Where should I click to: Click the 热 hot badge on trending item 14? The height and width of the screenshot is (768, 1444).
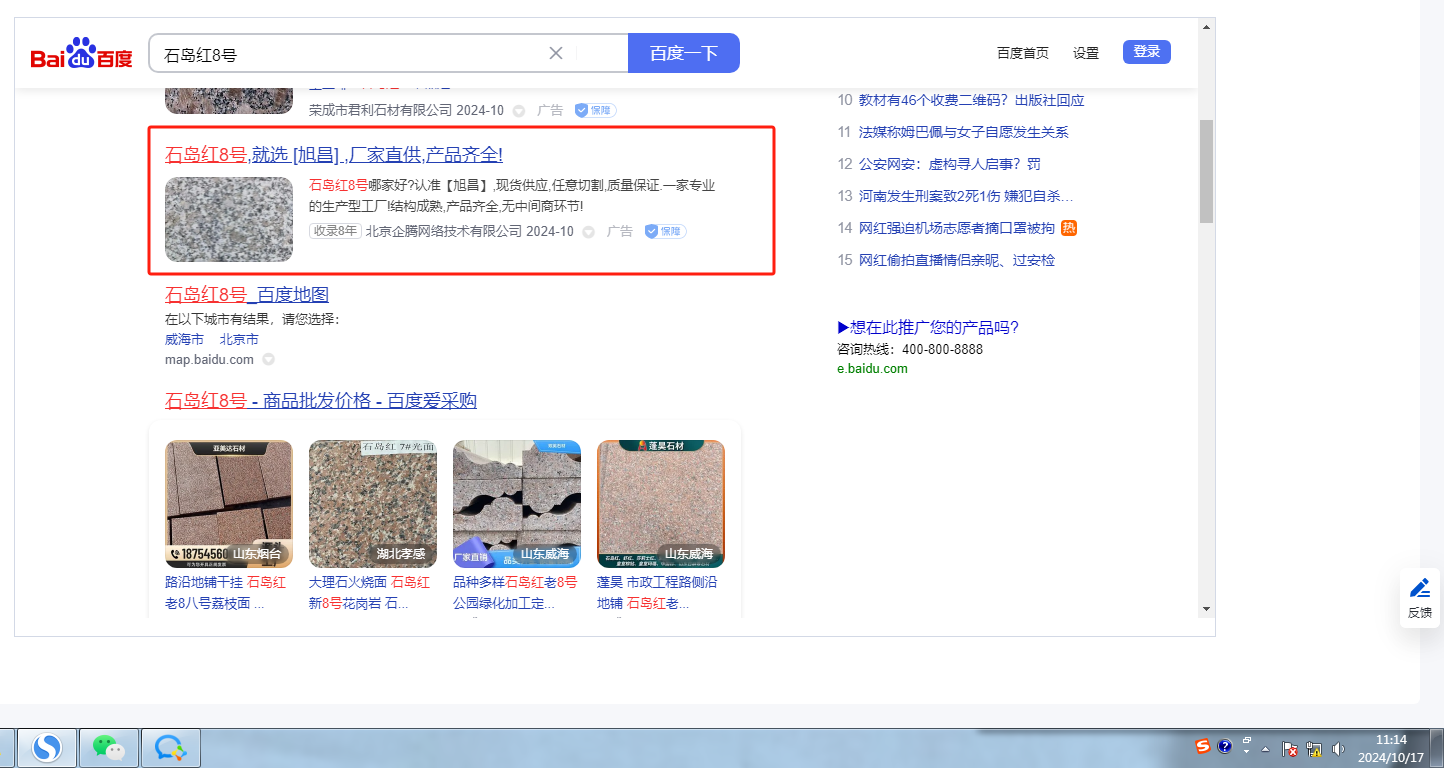(x=1069, y=228)
